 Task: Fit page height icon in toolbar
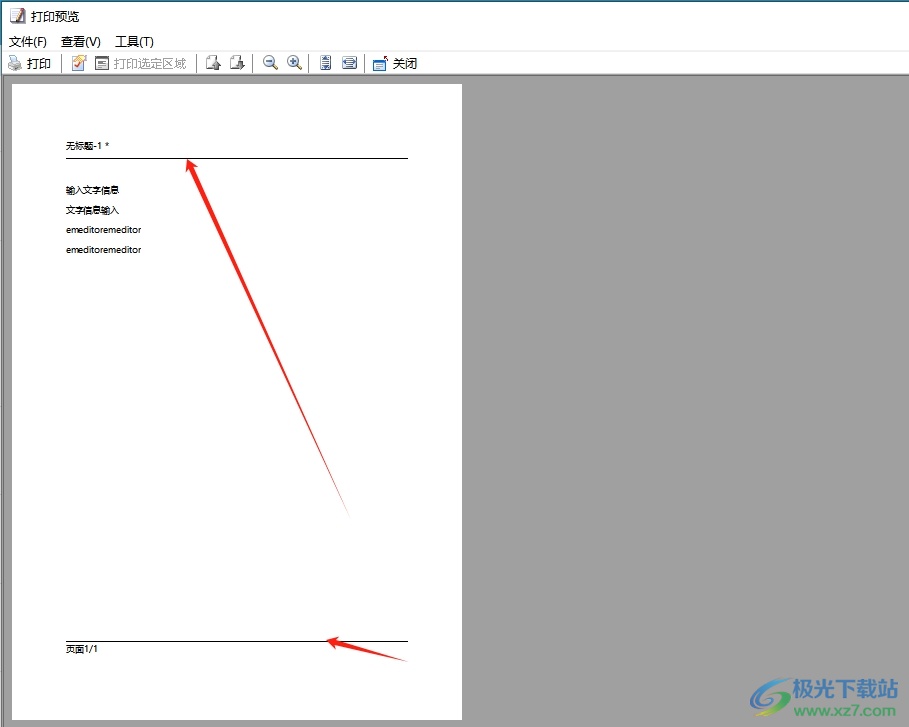(325, 63)
